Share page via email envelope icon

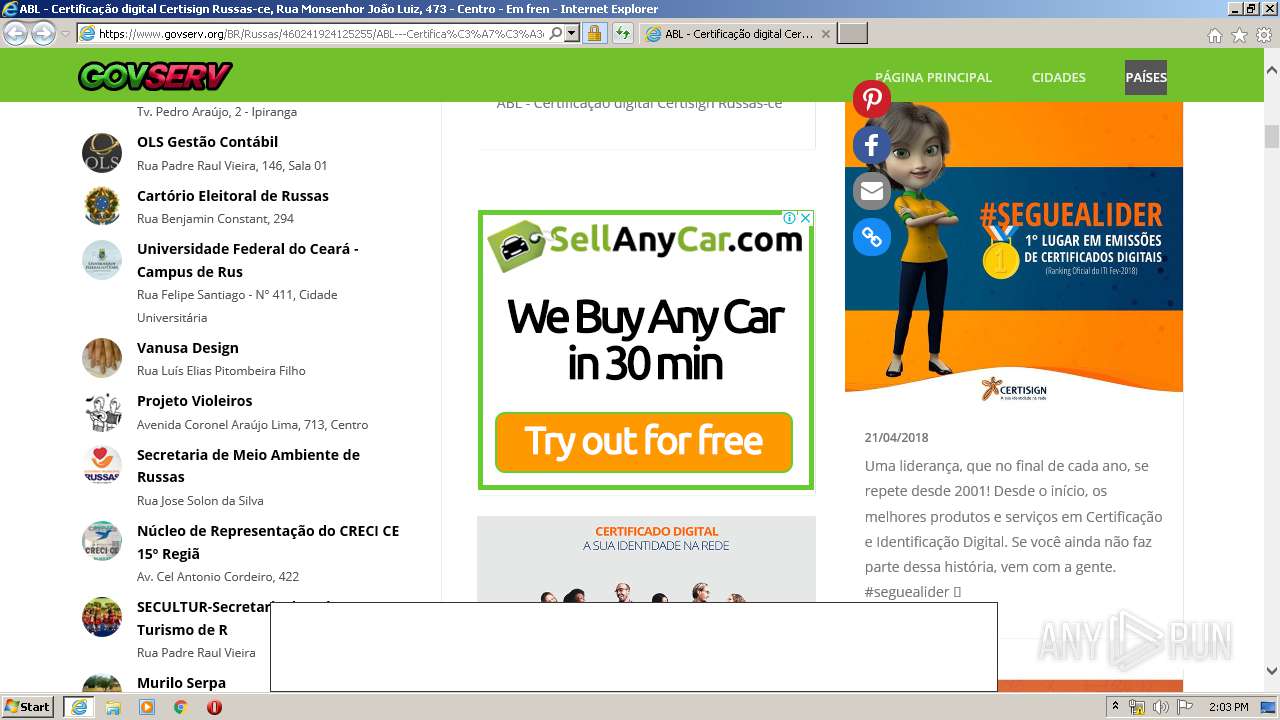coord(872,191)
